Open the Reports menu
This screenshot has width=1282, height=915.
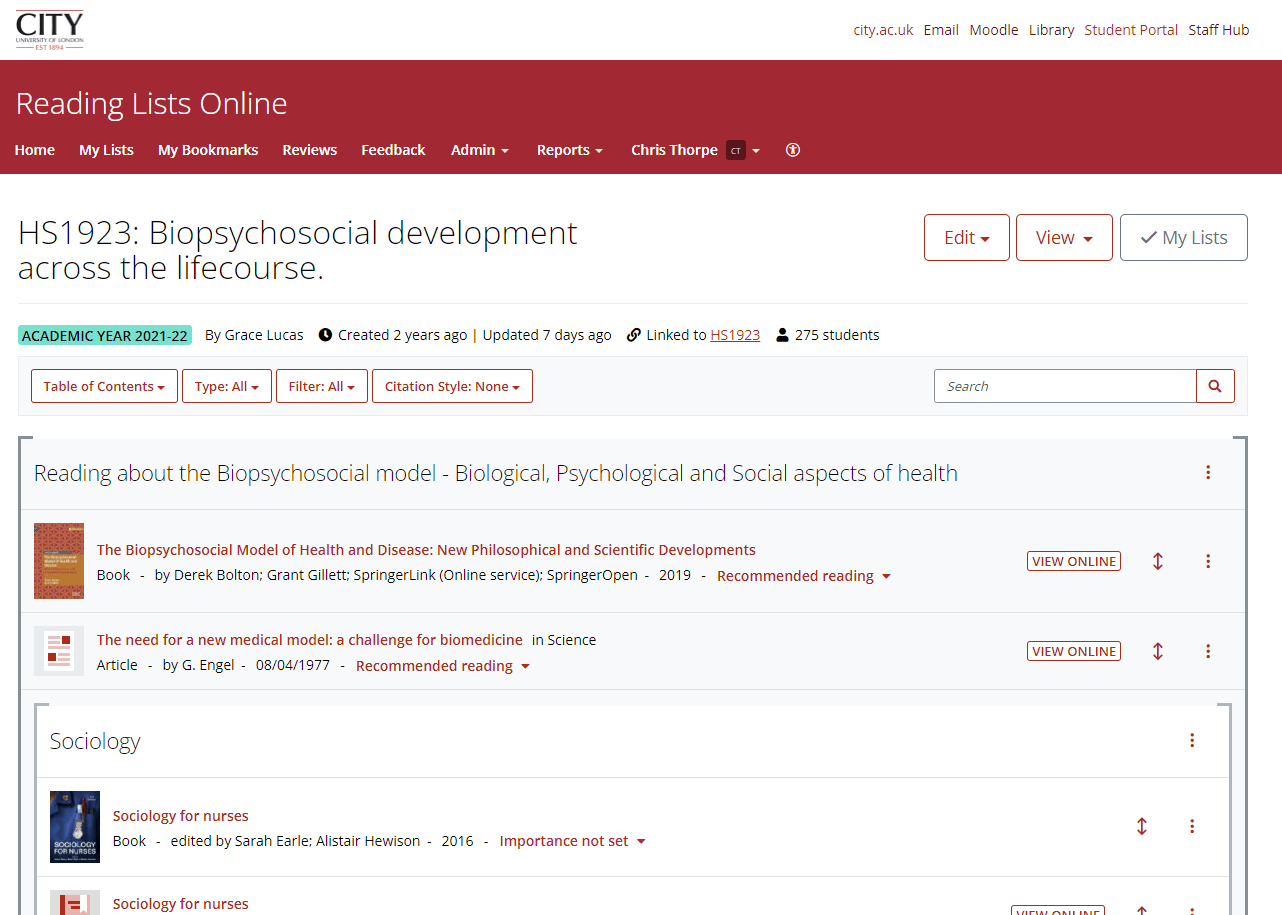569,149
